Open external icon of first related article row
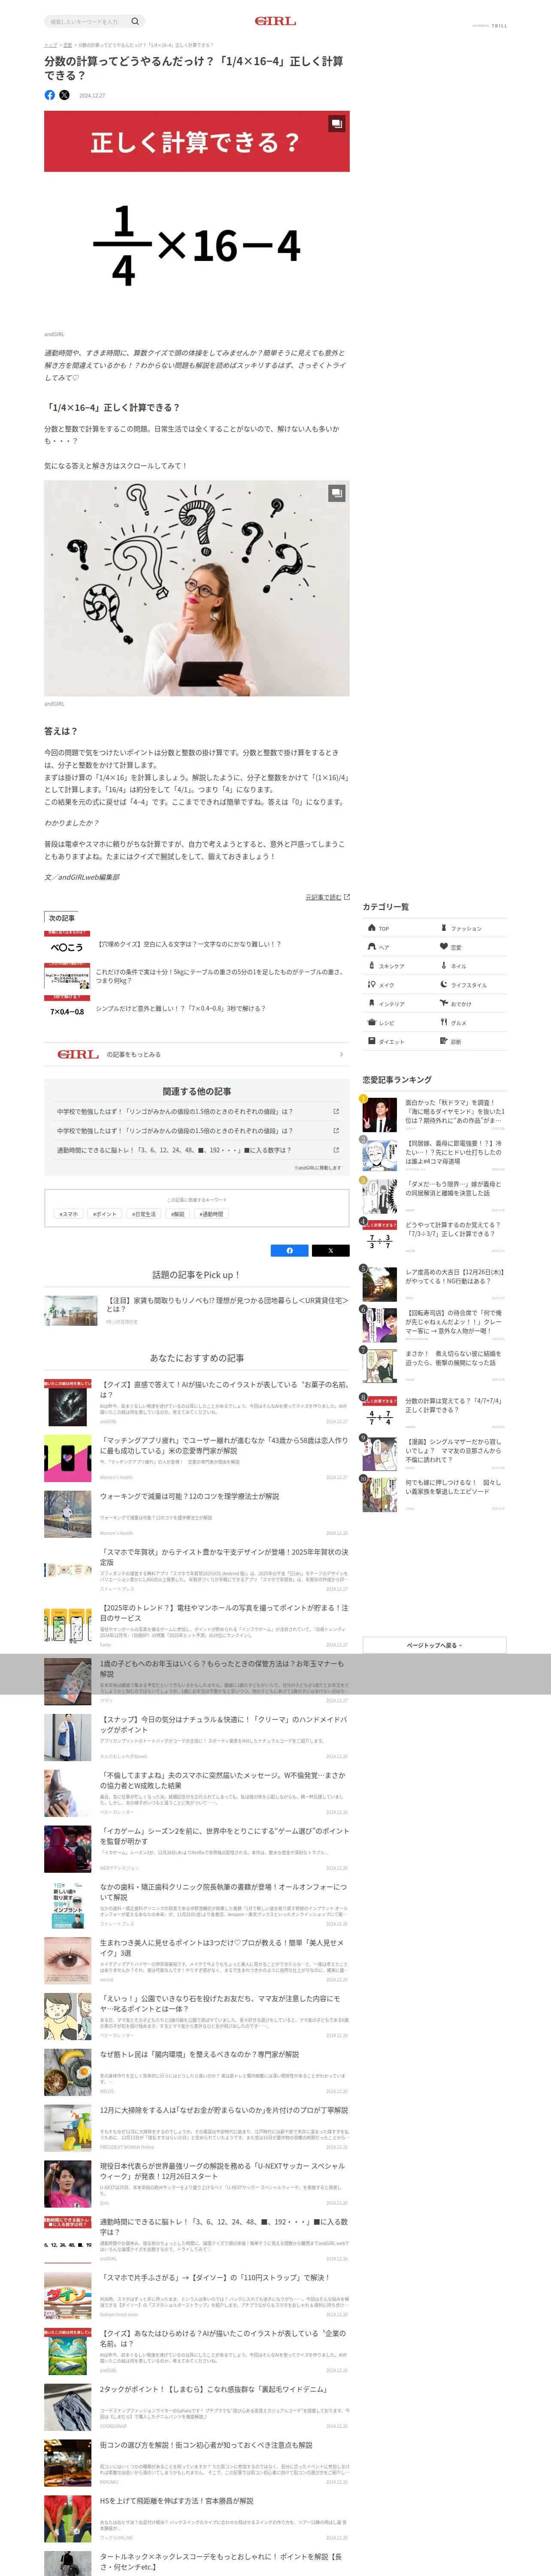Image resolution: width=551 pixels, height=2576 pixels. (336, 1111)
